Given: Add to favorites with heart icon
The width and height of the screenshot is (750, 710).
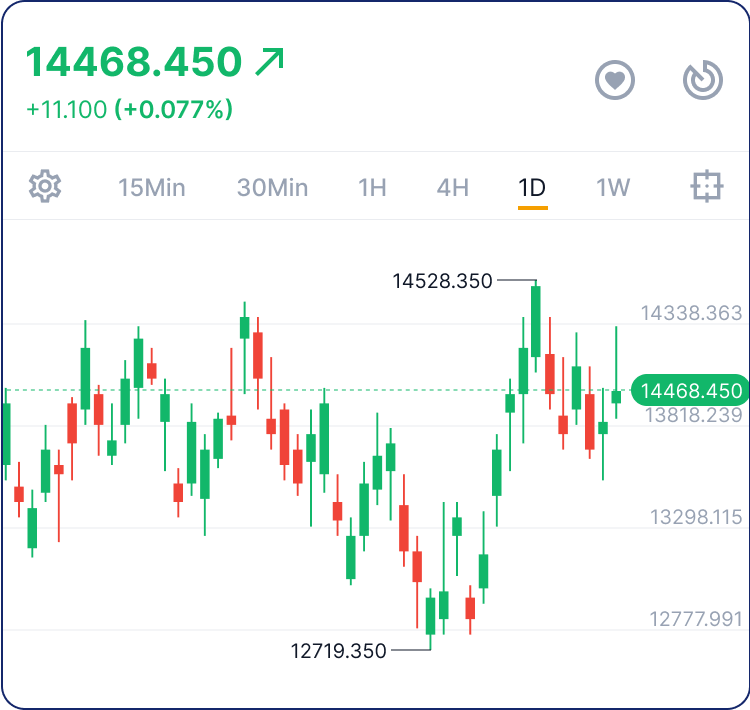Looking at the screenshot, I should [615, 80].
